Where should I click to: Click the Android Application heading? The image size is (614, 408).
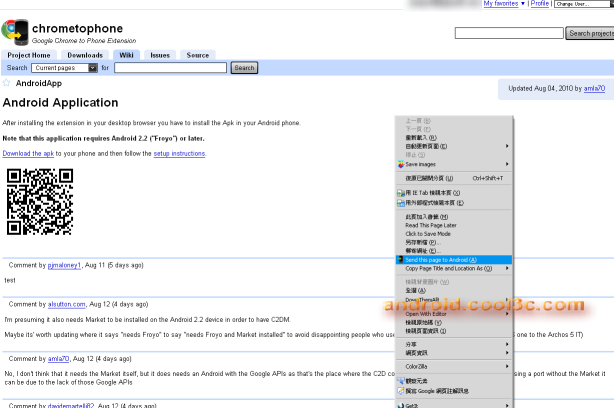point(60,103)
